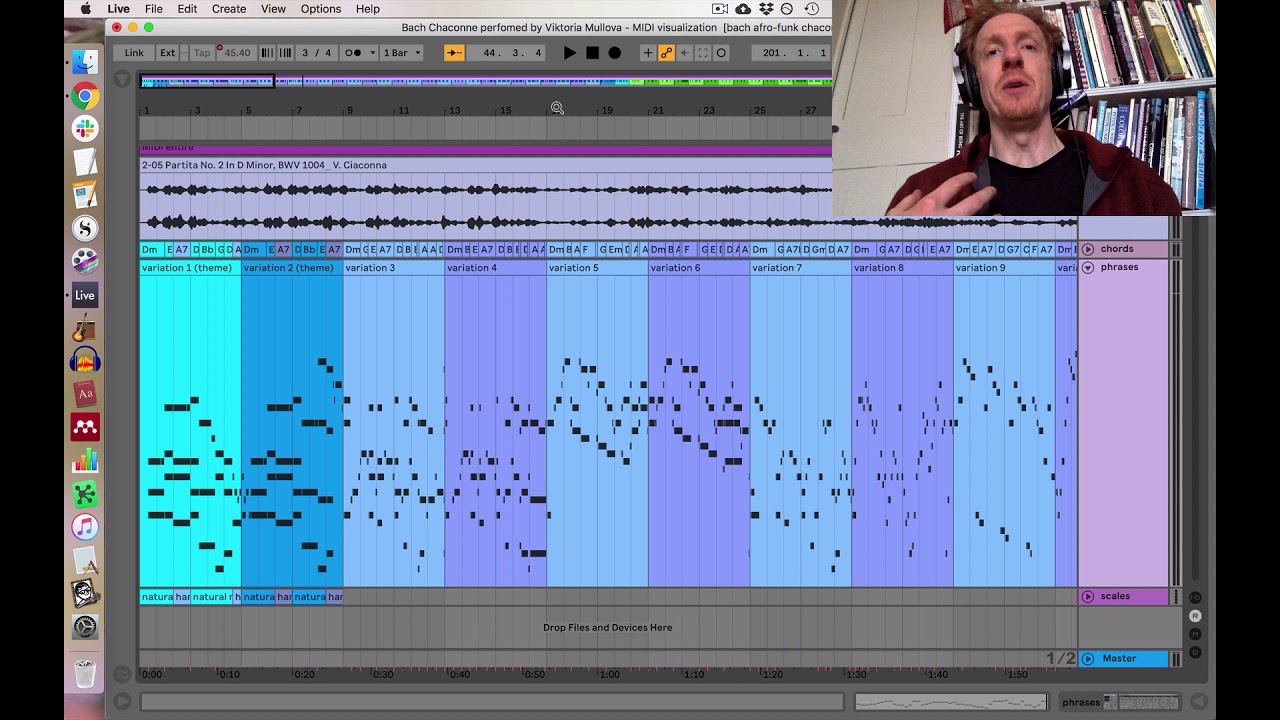Toggle the Track Delay D button
Image resolution: width=1280 pixels, height=720 pixels.
click(x=1195, y=652)
